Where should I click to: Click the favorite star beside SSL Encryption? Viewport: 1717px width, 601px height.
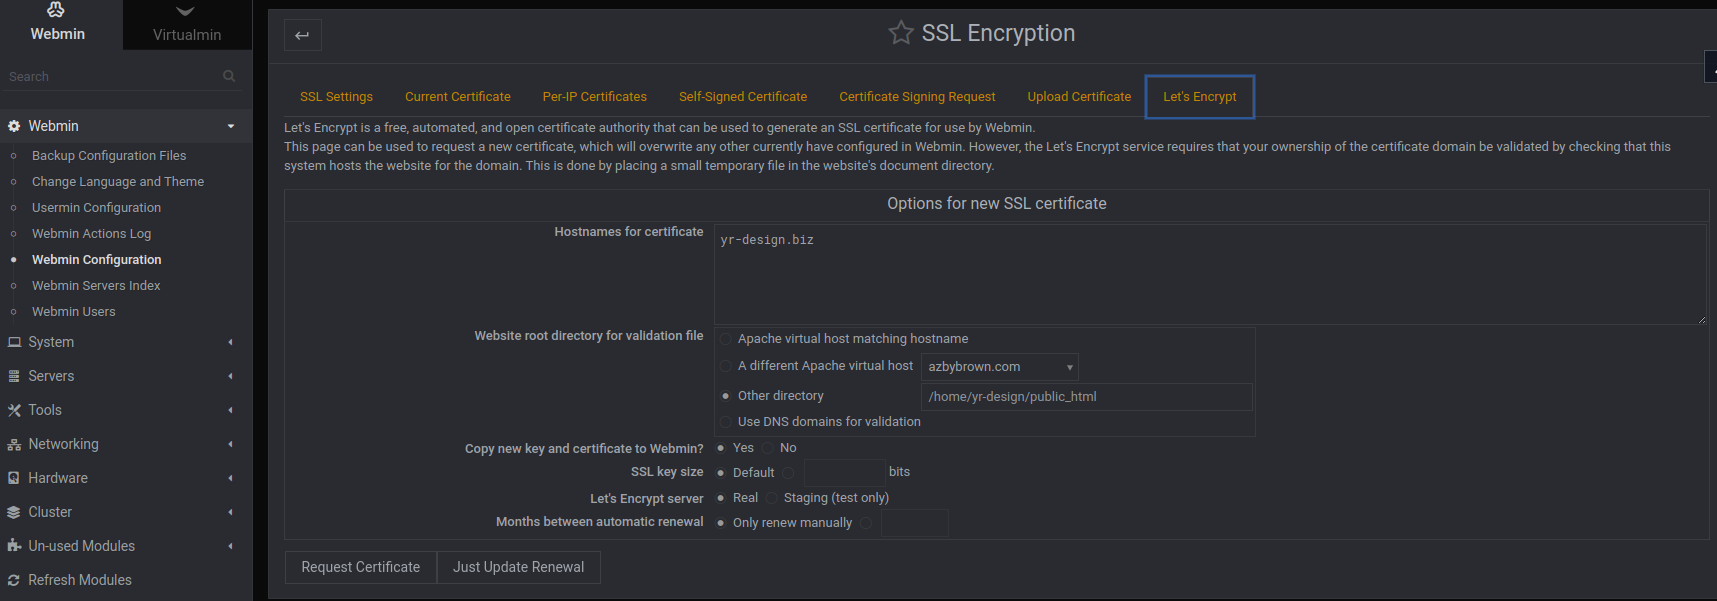(901, 33)
